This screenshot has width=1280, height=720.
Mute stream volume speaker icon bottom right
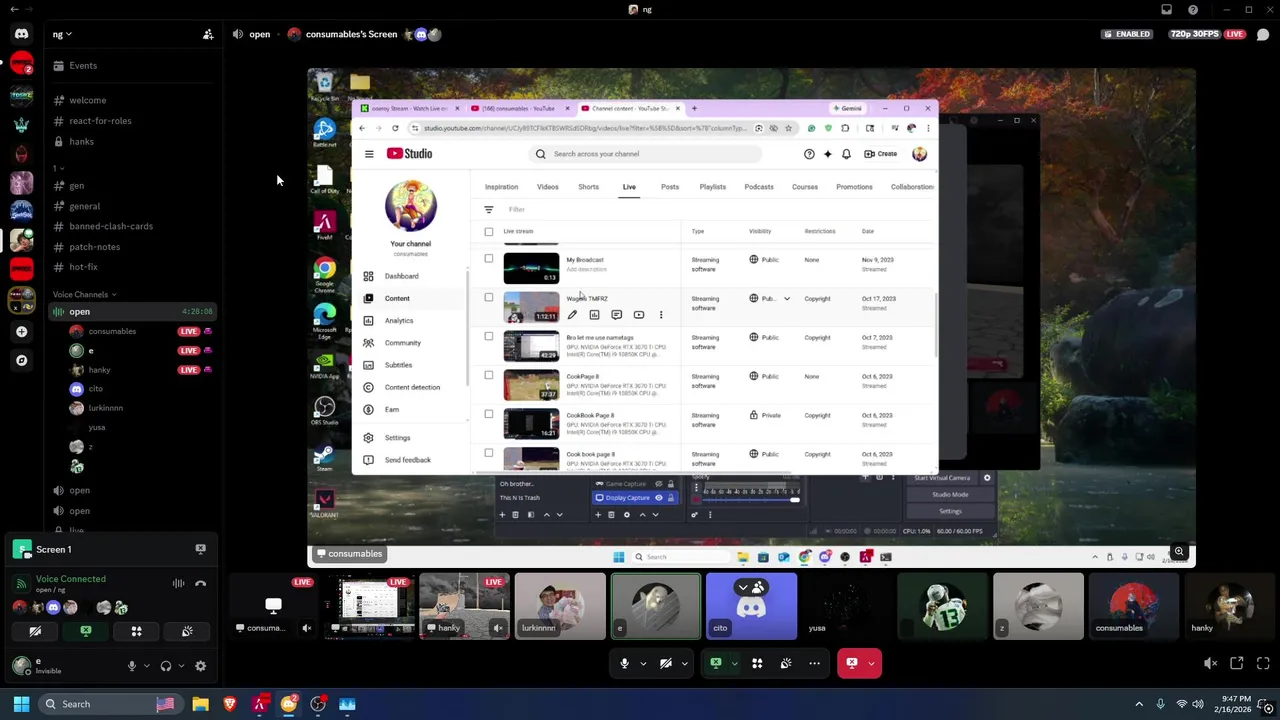coord(1211,663)
